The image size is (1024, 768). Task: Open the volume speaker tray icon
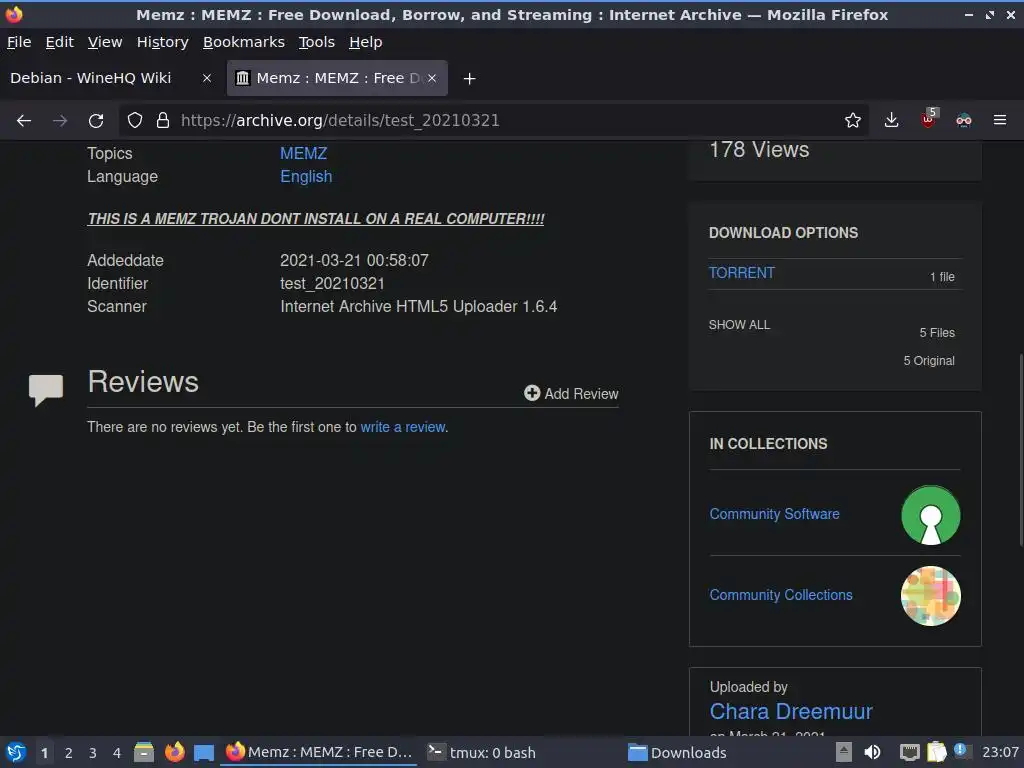click(872, 752)
